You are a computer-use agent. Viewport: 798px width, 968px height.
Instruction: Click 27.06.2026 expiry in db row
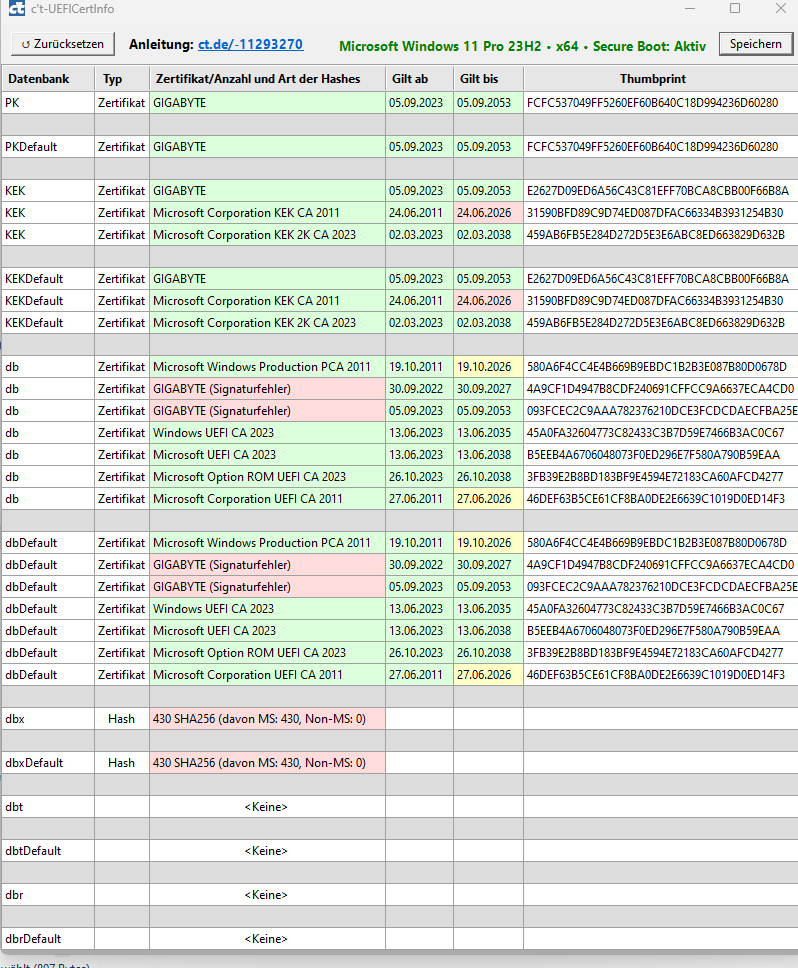488,499
